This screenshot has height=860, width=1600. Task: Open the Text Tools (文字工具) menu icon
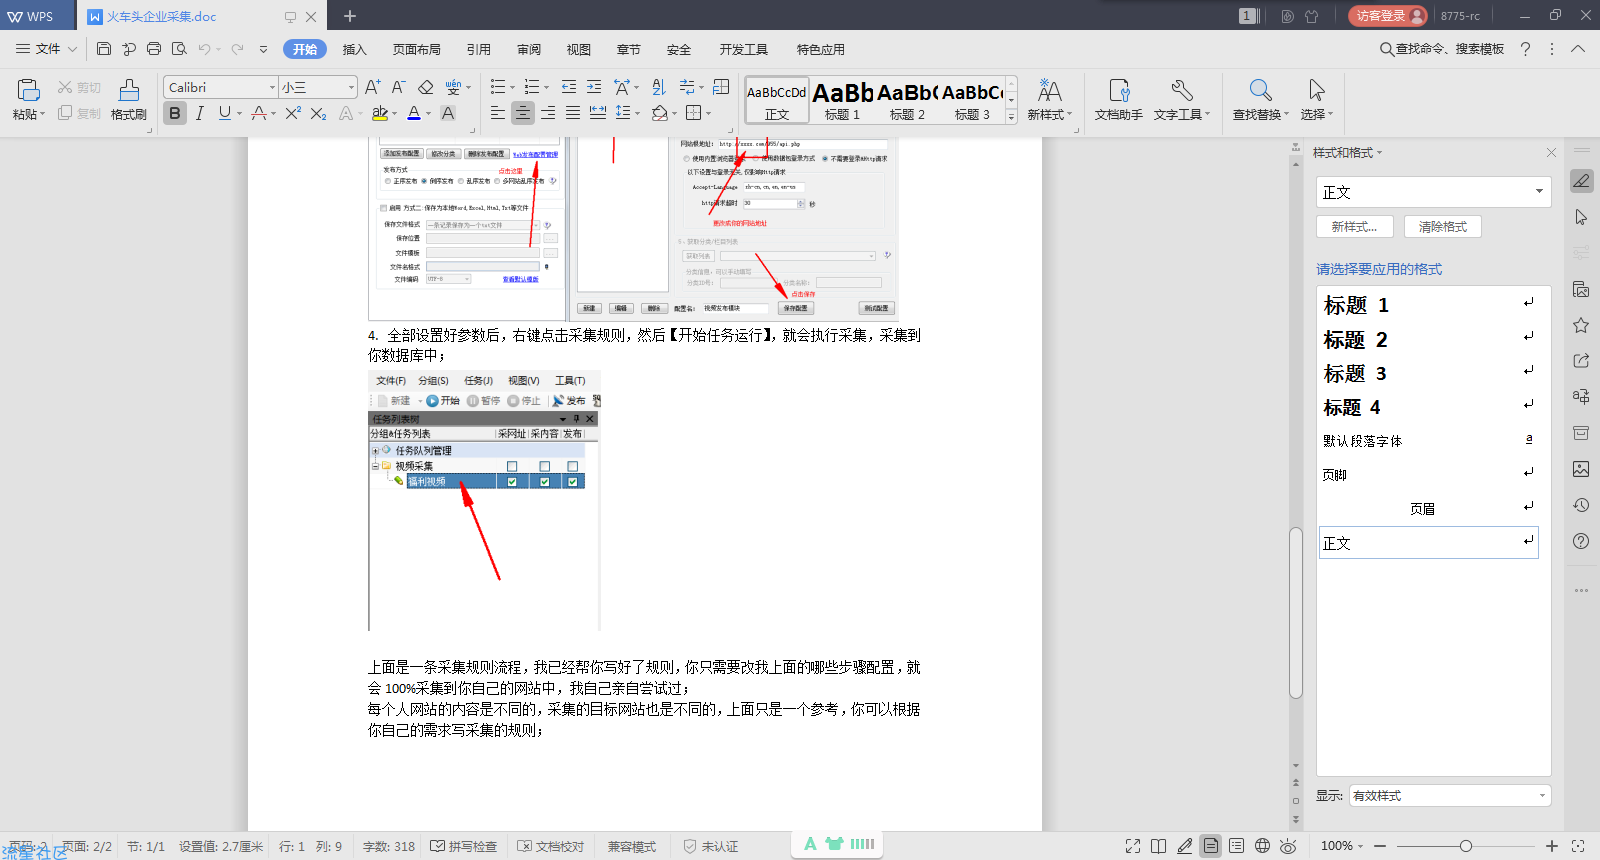point(1182,90)
